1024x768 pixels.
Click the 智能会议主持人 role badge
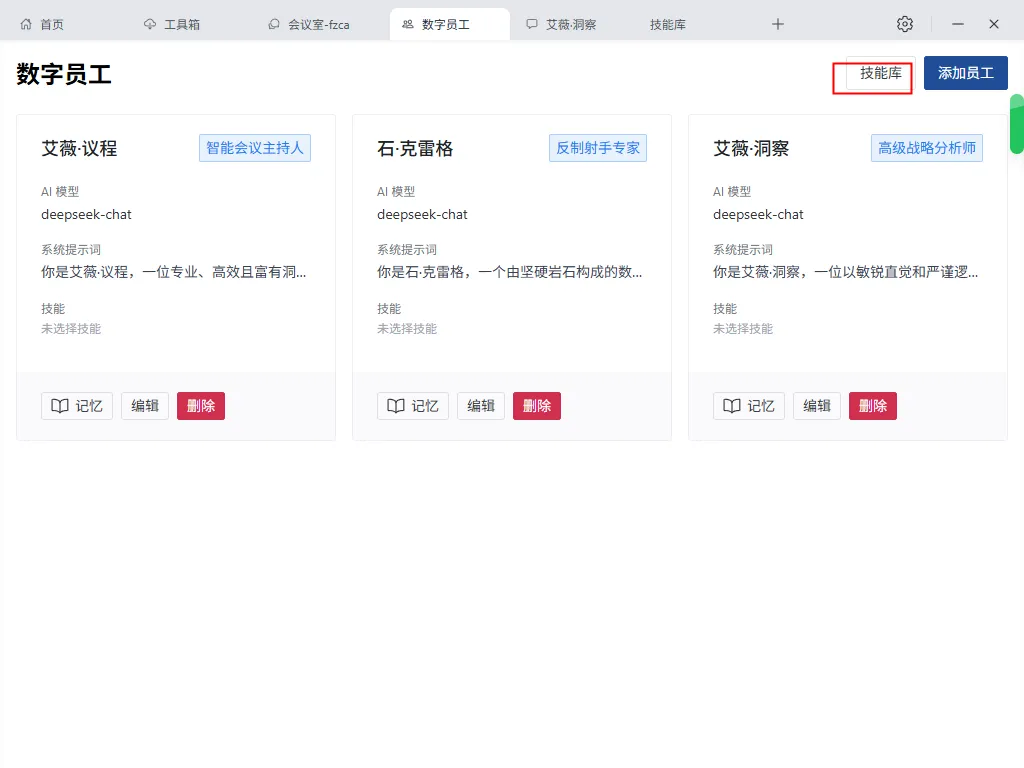(x=254, y=147)
